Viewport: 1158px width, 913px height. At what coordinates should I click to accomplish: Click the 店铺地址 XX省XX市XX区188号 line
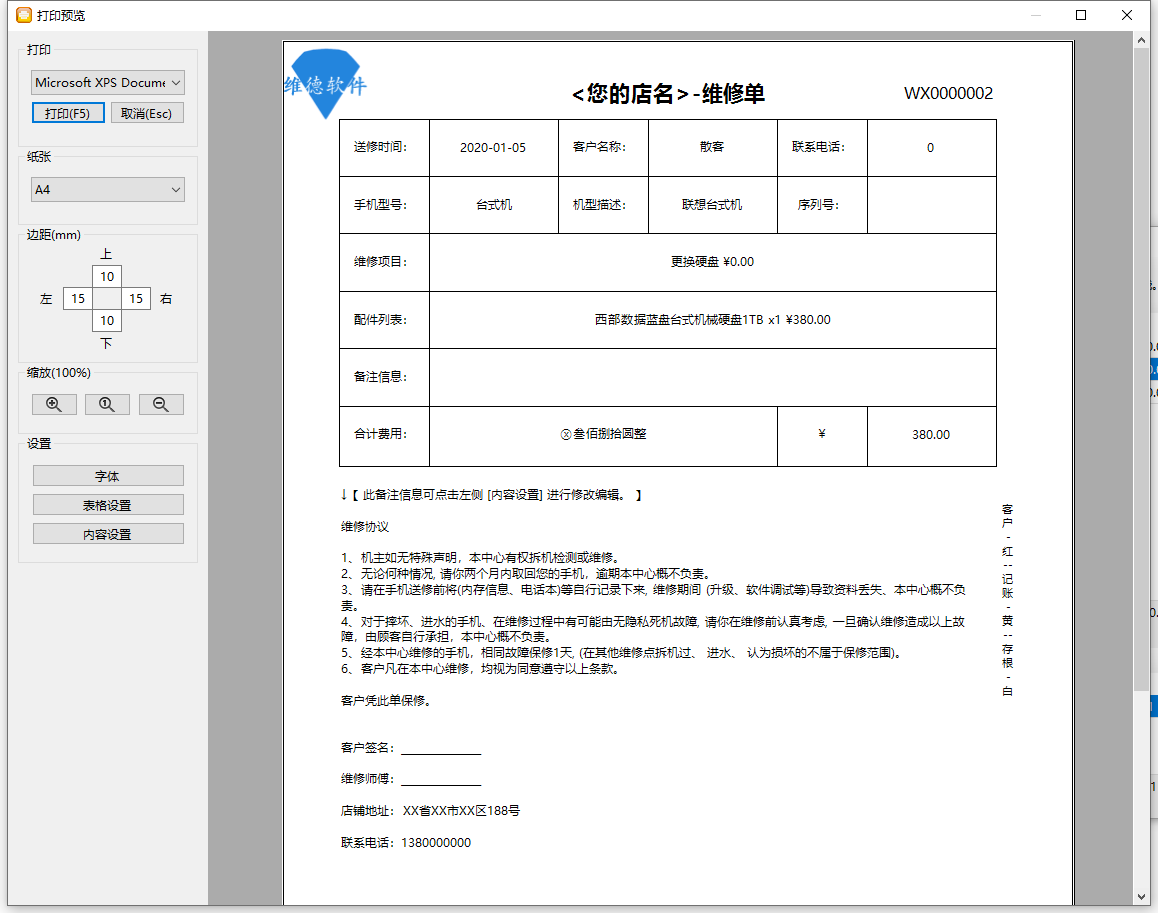pyautogui.click(x=430, y=811)
